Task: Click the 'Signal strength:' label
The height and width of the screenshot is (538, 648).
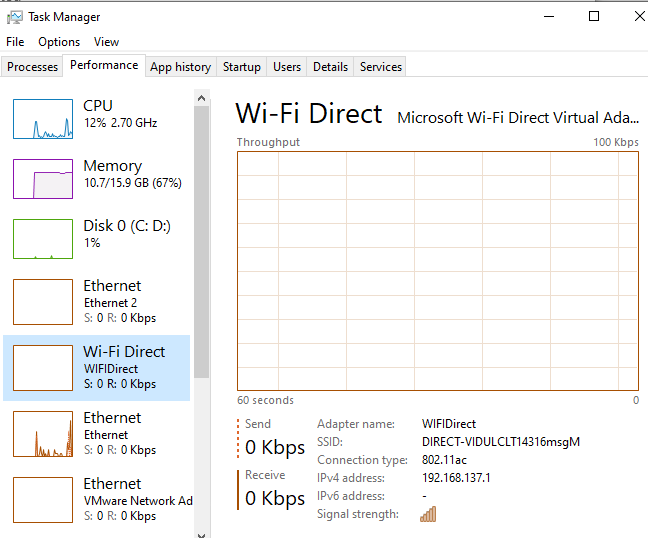Action: coord(358,514)
